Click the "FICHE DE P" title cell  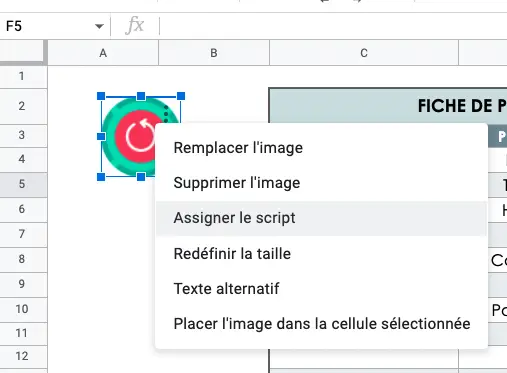coord(388,106)
